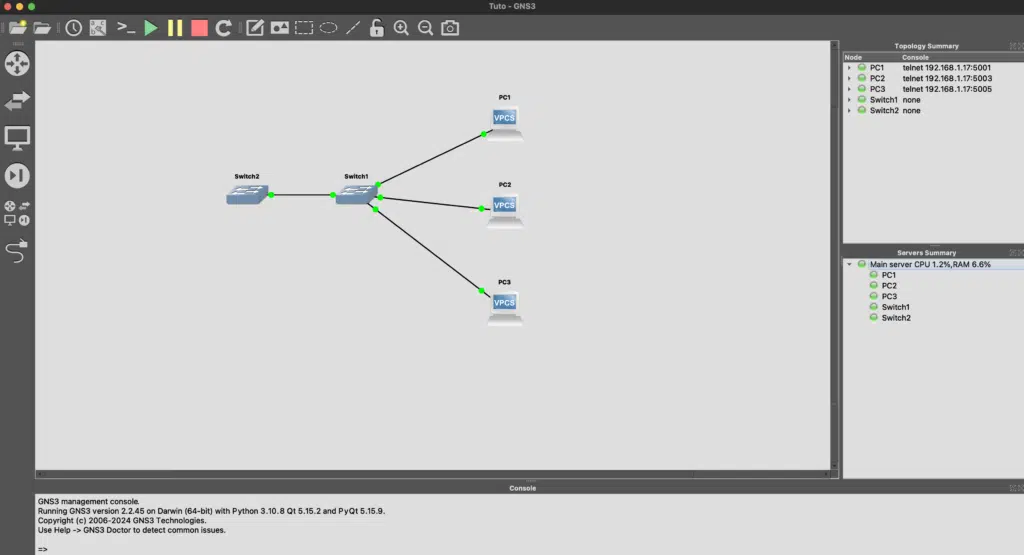Select the PC2 VPCS node on canvas
Image resolution: width=1024 pixels, height=555 pixels.
tap(504, 210)
